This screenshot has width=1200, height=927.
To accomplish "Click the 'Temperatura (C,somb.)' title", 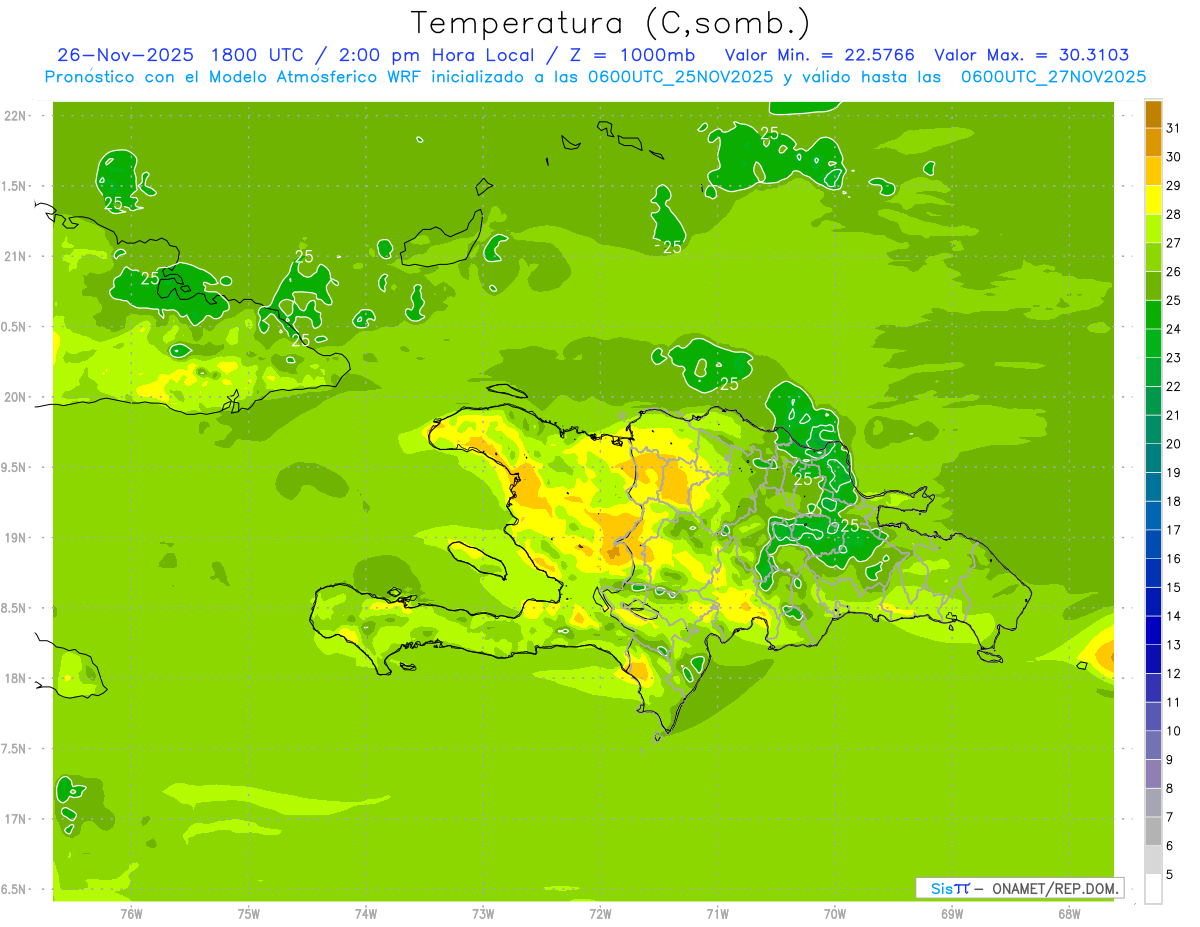I will tap(611, 24).
